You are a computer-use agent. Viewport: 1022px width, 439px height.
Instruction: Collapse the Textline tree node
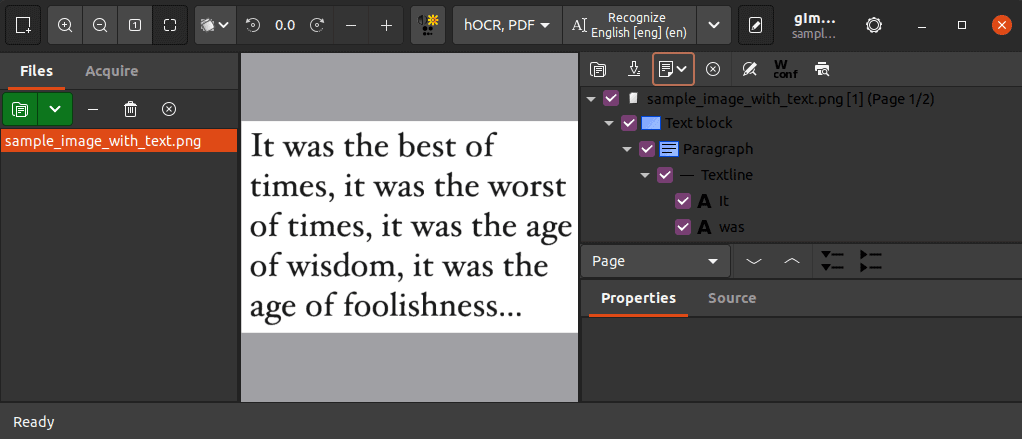645,176
